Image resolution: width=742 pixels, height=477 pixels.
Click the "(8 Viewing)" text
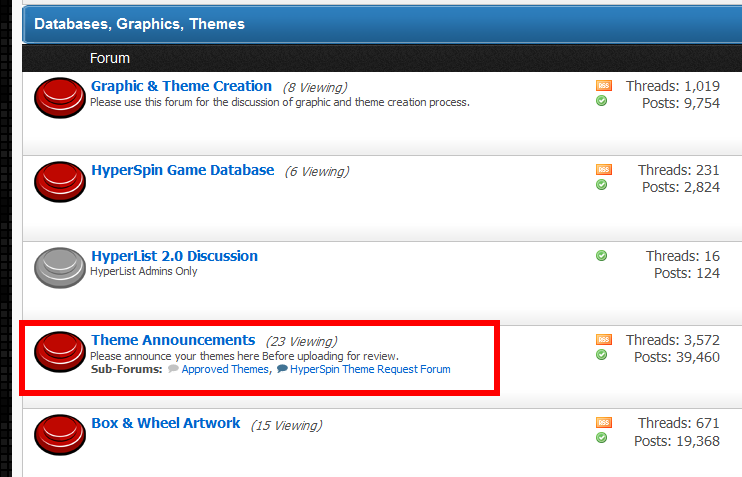click(315, 88)
